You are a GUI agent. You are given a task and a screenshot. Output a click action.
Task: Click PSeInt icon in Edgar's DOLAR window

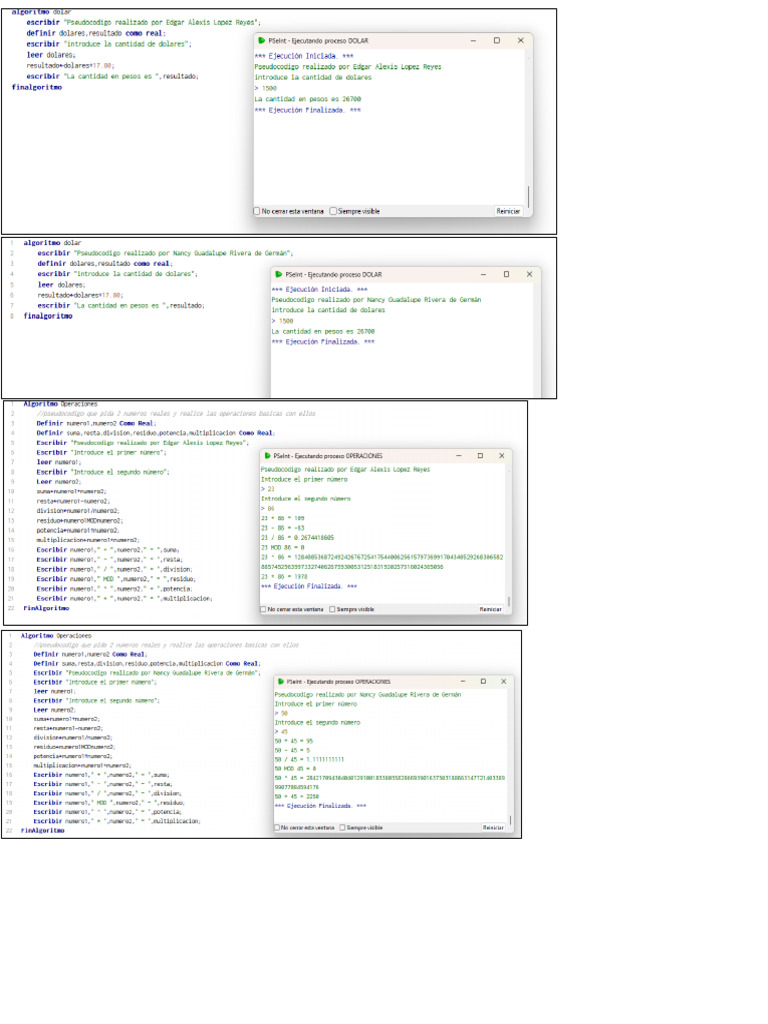coord(261,41)
